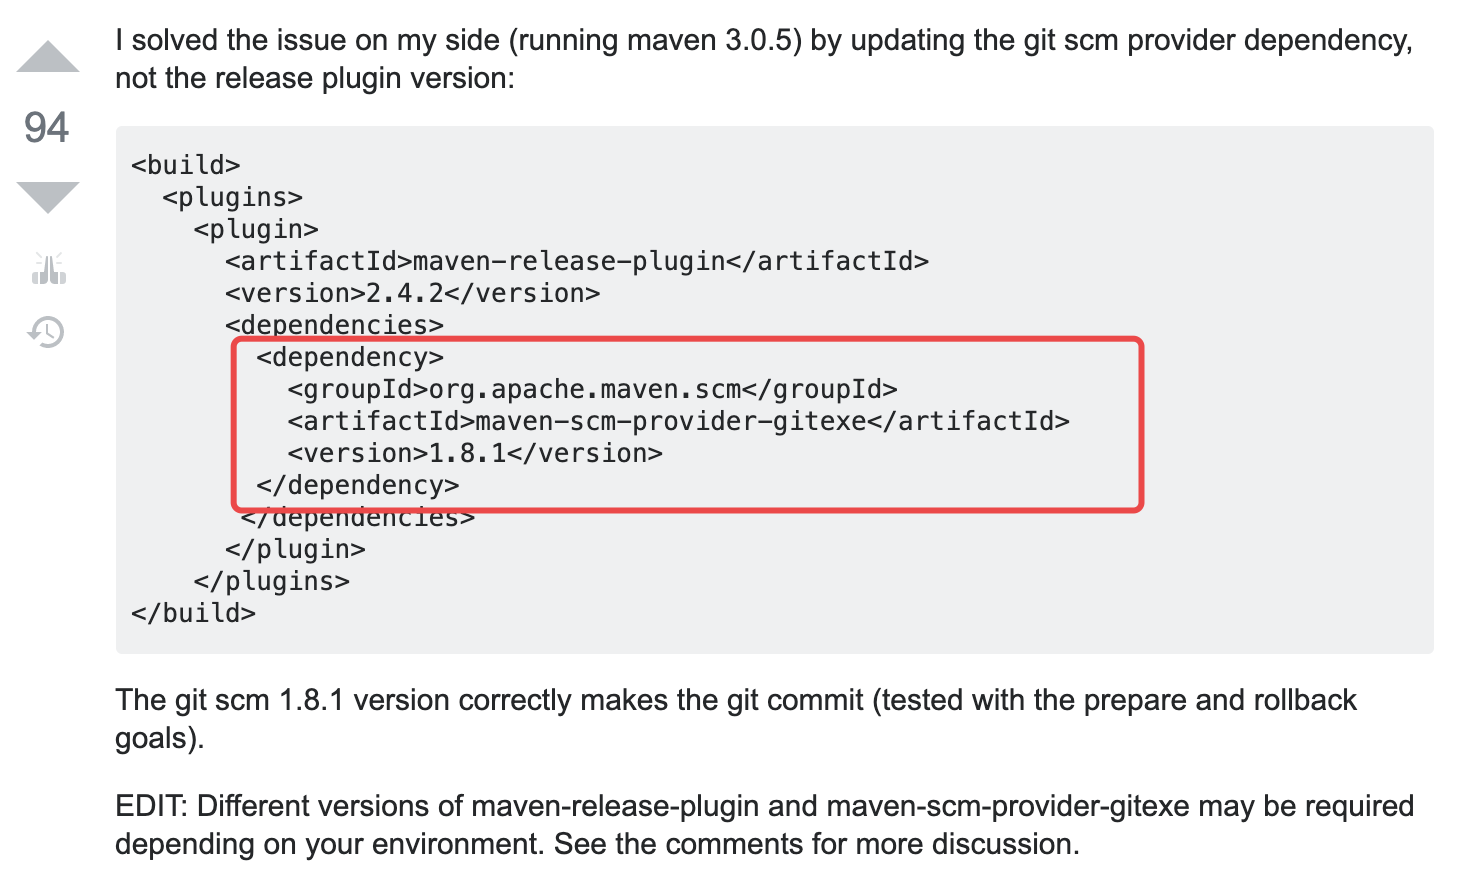Open the answer's activity history clock icon
This screenshot has width=1466, height=892.
pos(47,332)
